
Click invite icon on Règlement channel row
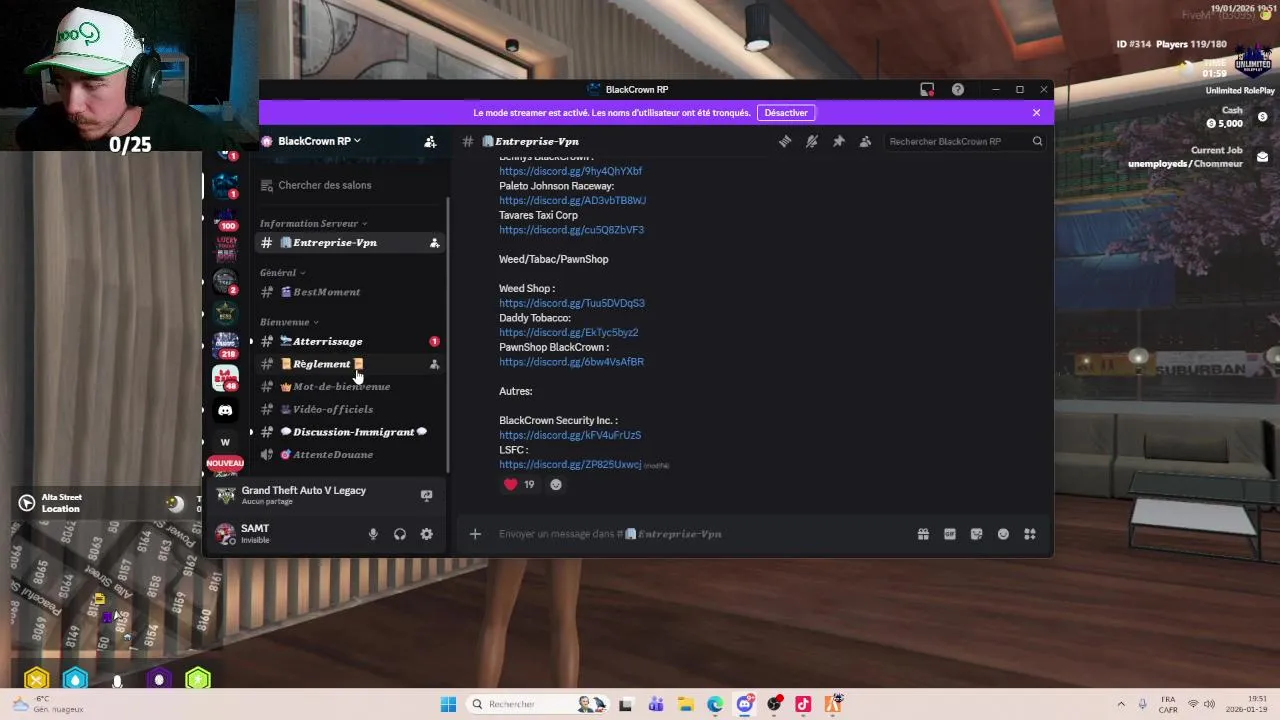click(x=434, y=364)
